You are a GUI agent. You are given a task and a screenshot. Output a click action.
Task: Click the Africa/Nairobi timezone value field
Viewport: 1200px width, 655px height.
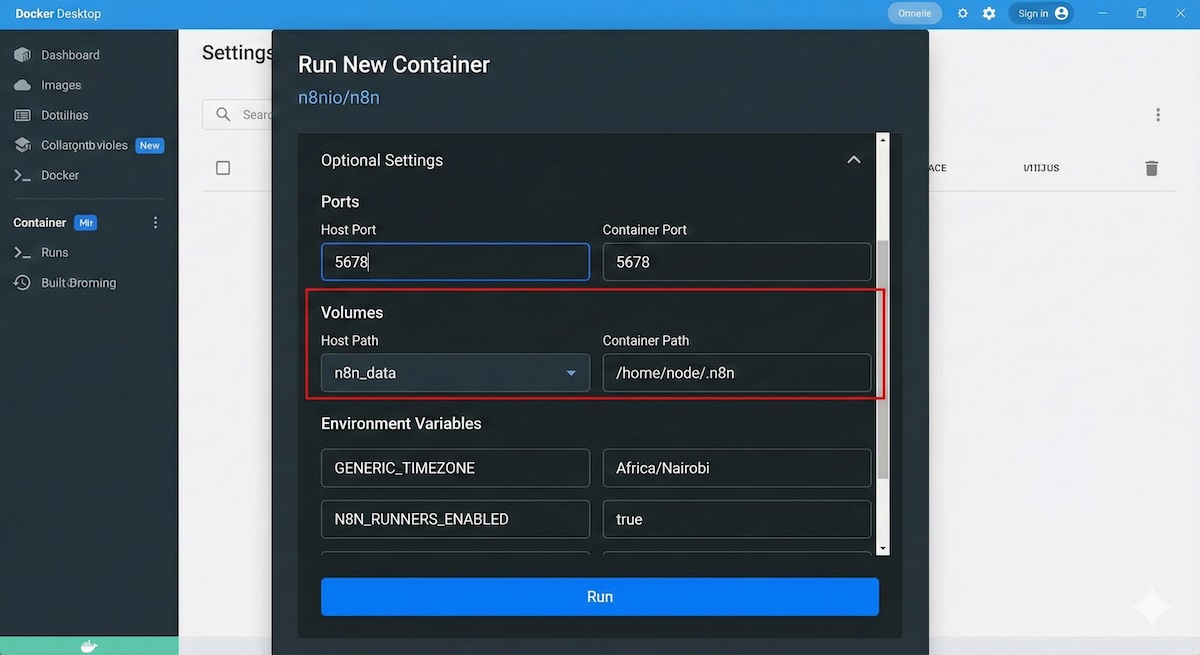point(736,468)
